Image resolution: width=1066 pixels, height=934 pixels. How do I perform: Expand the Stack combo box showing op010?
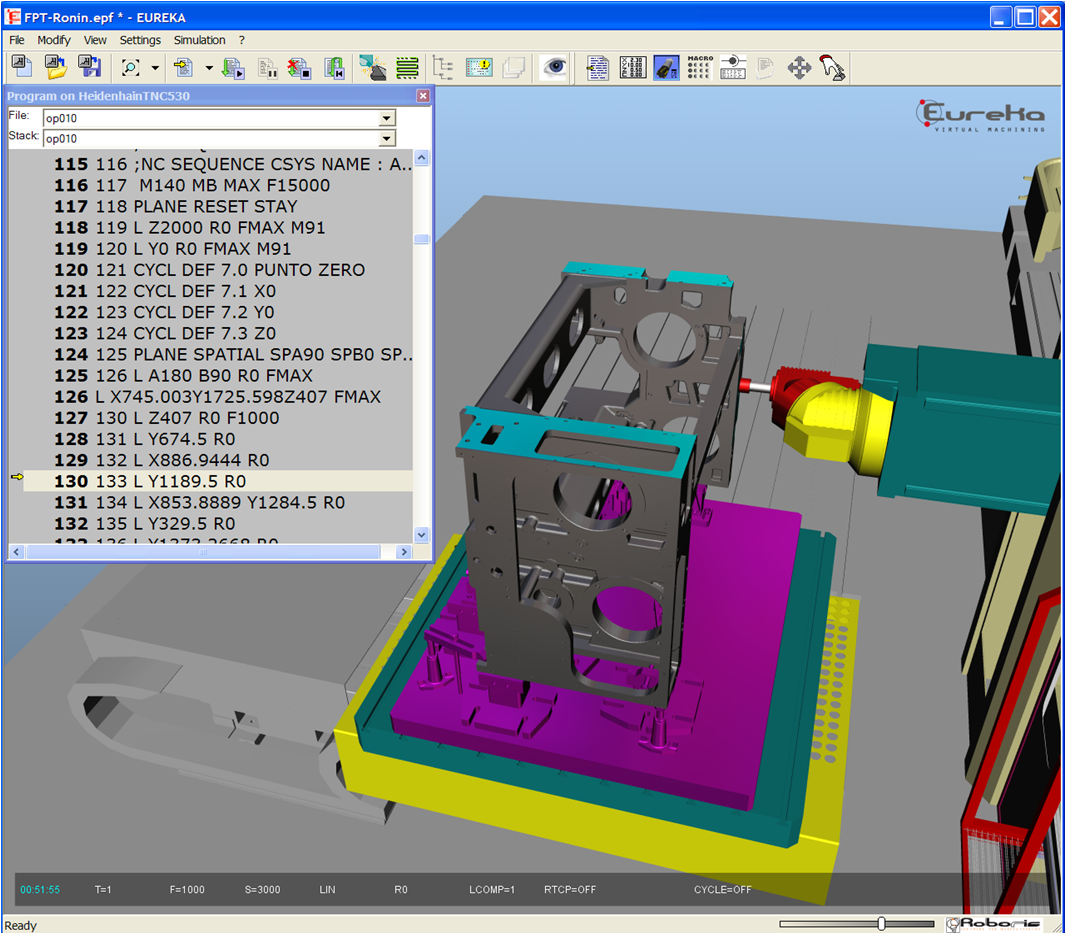point(386,139)
